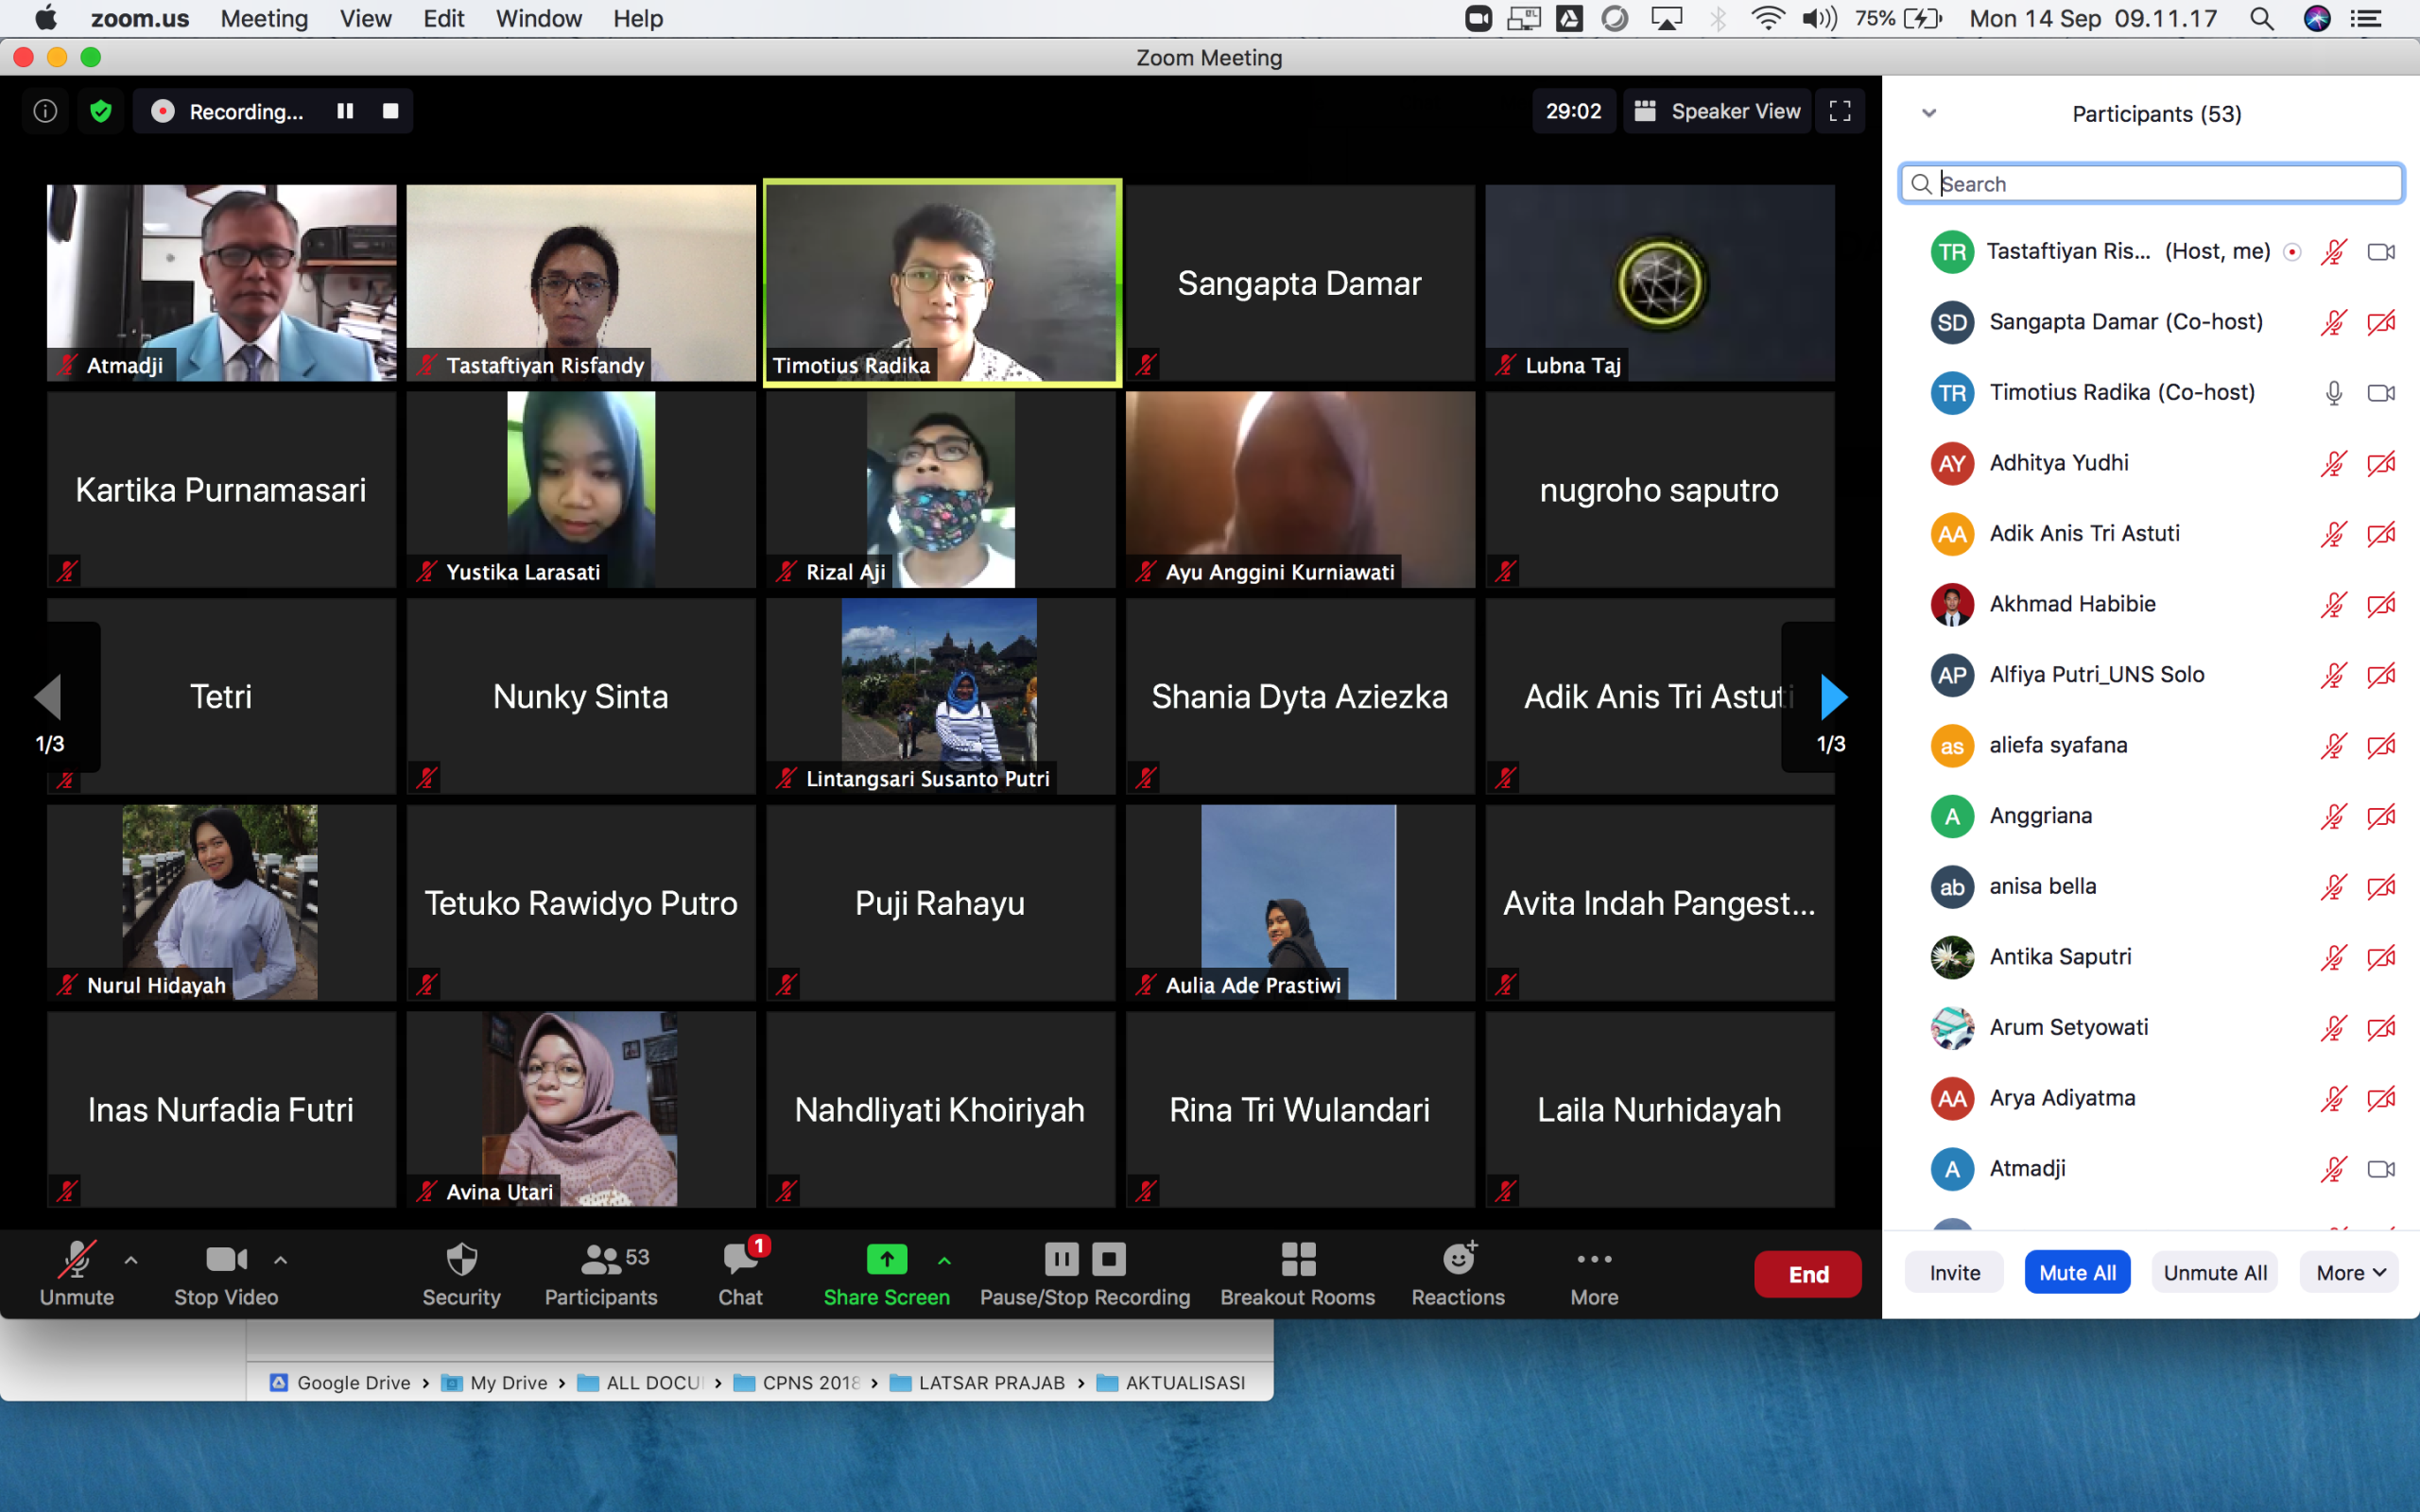
Task: Open the zoom.us application menu
Action: click(x=139, y=19)
